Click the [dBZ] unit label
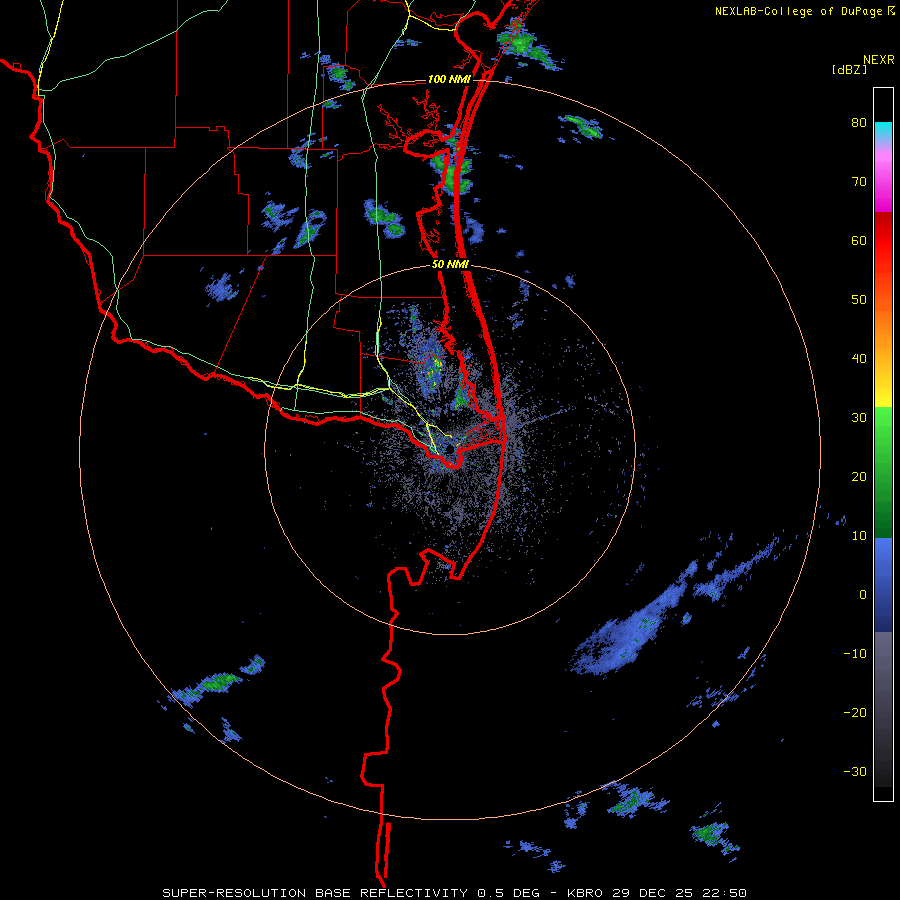This screenshot has width=900, height=900. [849, 70]
